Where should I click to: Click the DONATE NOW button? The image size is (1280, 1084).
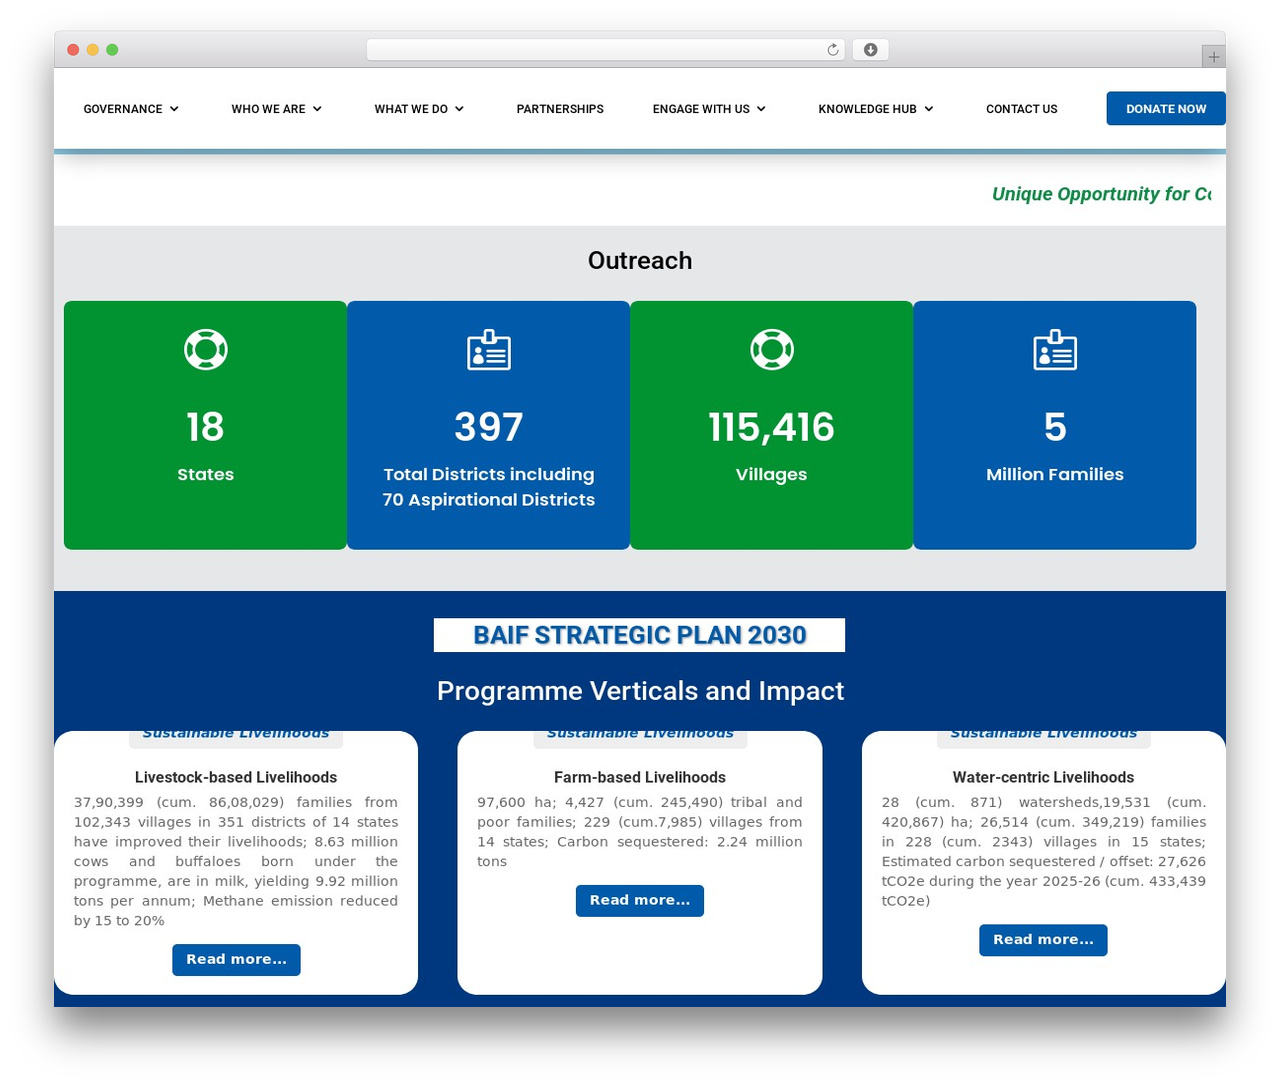click(x=1166, y=109)
